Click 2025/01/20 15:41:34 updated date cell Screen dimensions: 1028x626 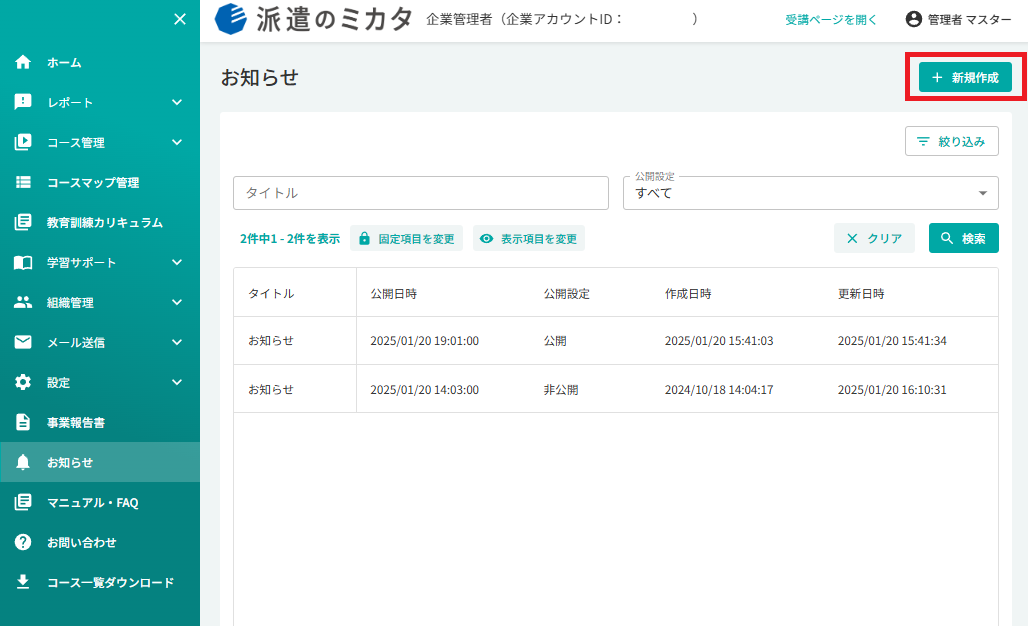point(892,341)
